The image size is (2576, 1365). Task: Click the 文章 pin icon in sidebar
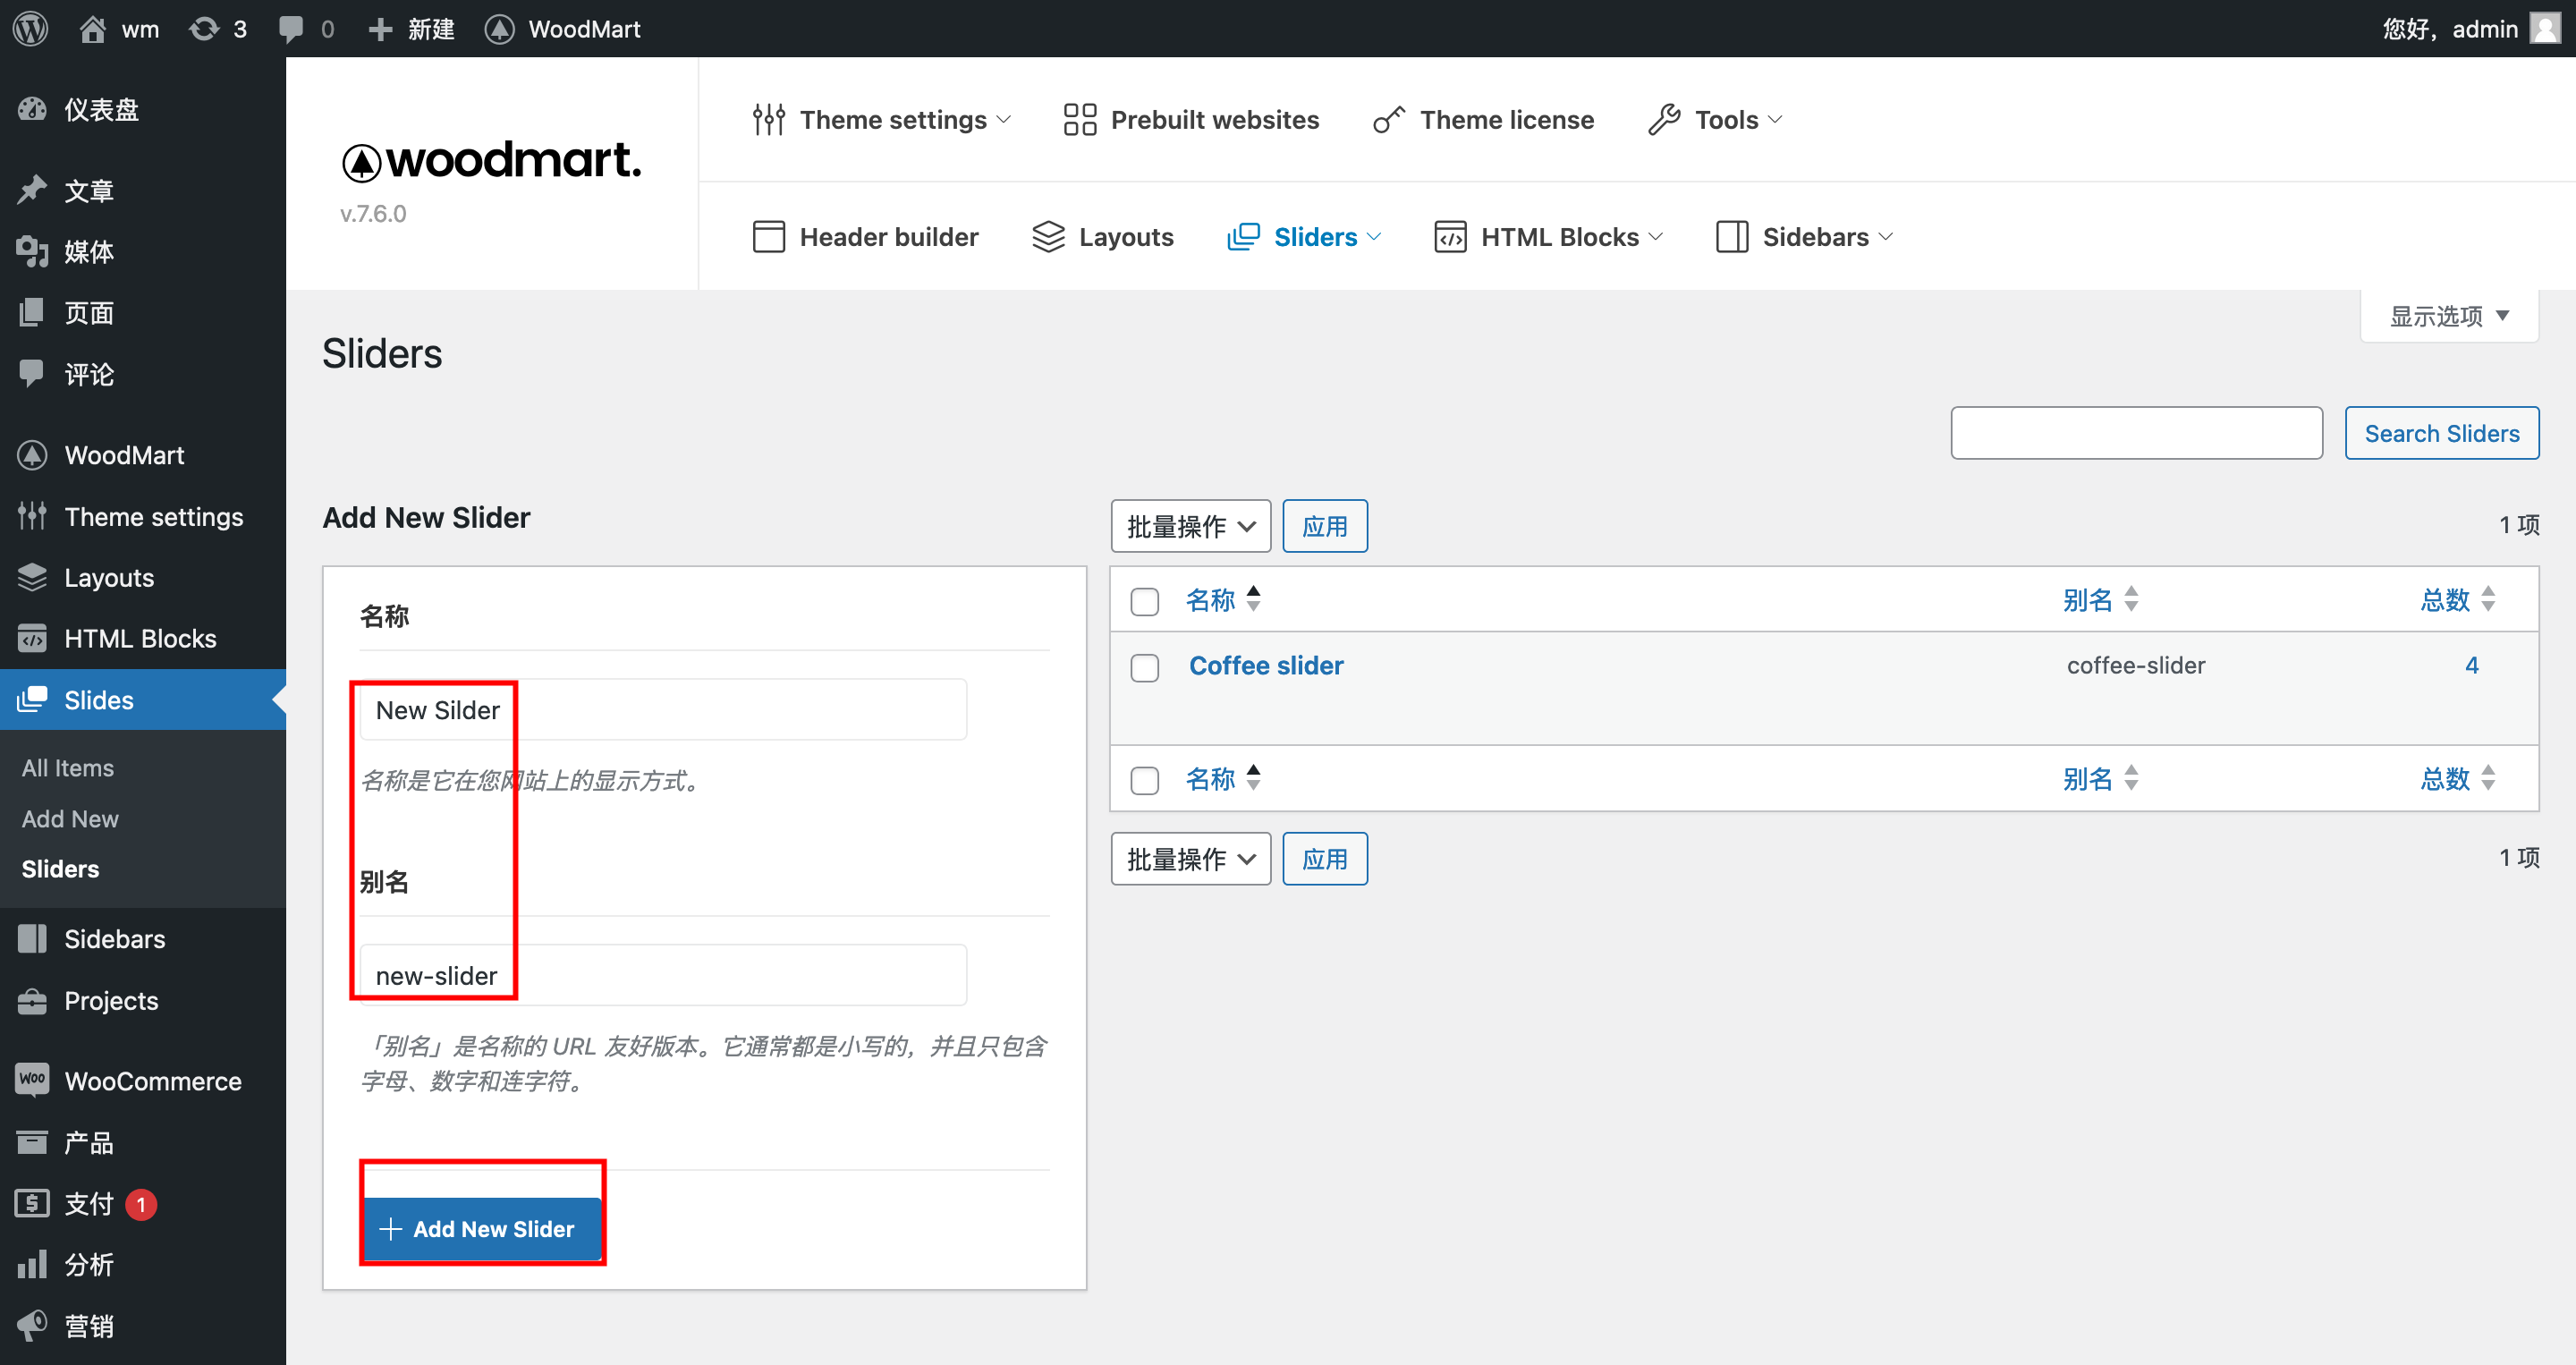(32, 190)
